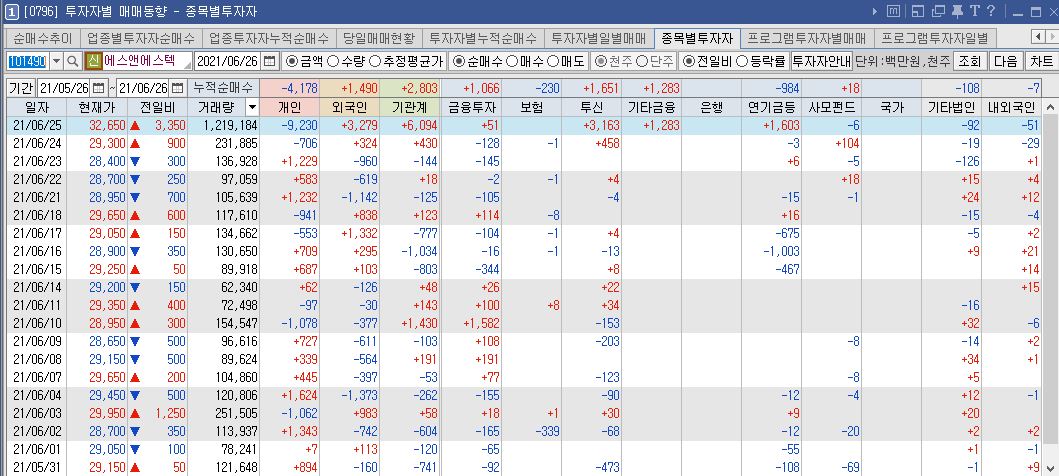Switch to 업종투자자누적순매수 tab
1059x476 pixels.
(x=269, y=38)
